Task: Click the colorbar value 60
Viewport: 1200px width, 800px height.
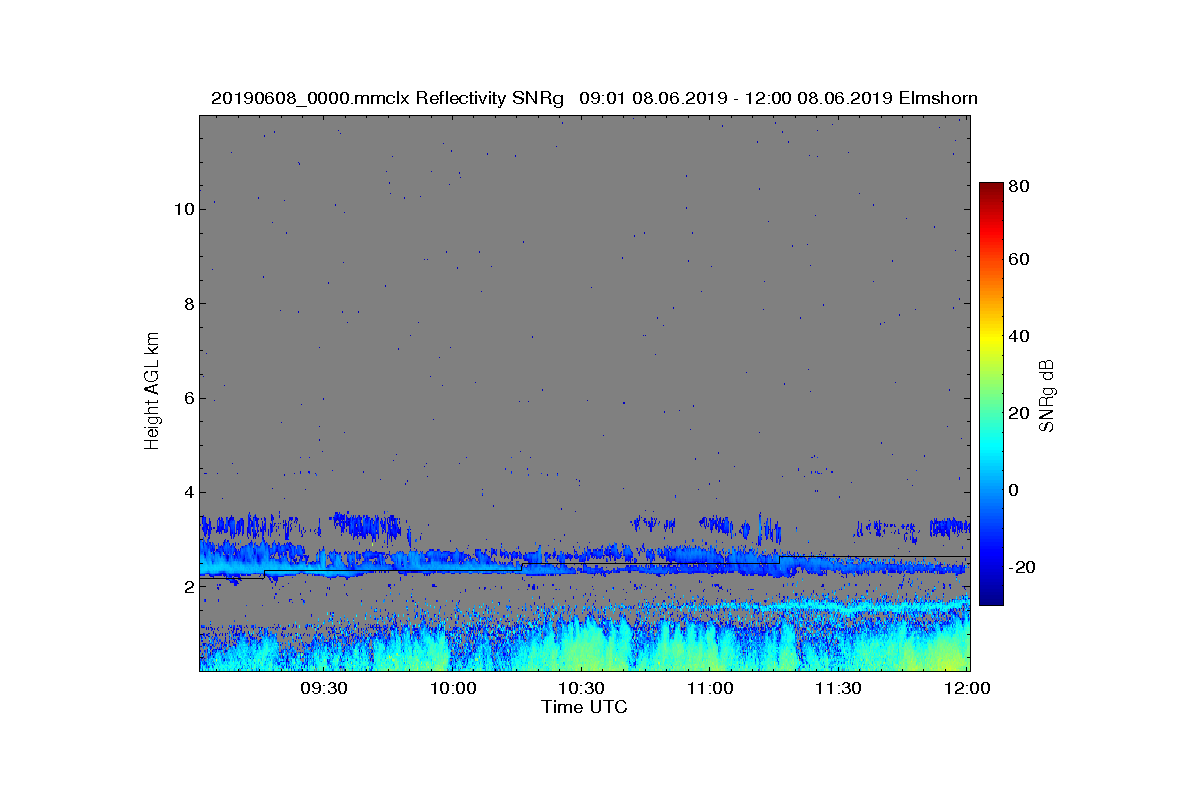Action: 1020,260
